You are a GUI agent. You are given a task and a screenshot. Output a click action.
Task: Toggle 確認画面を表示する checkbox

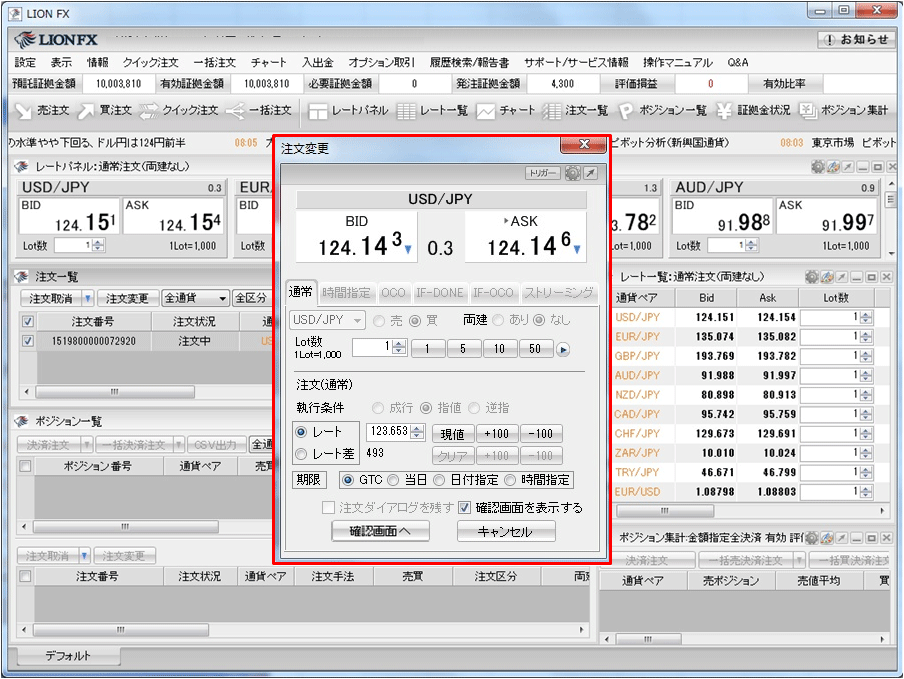pos(465,508)
